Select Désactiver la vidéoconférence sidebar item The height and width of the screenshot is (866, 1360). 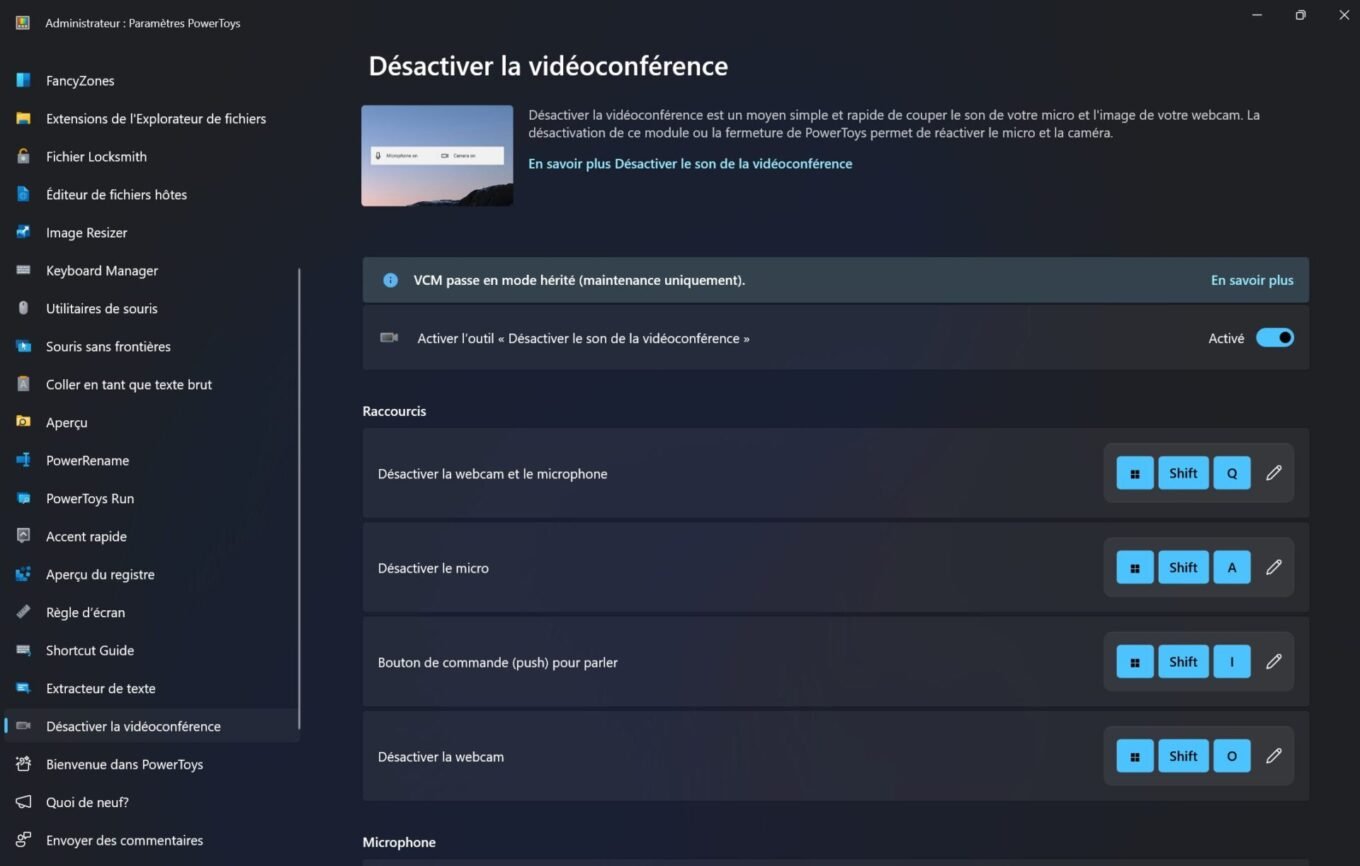(152, 726)
